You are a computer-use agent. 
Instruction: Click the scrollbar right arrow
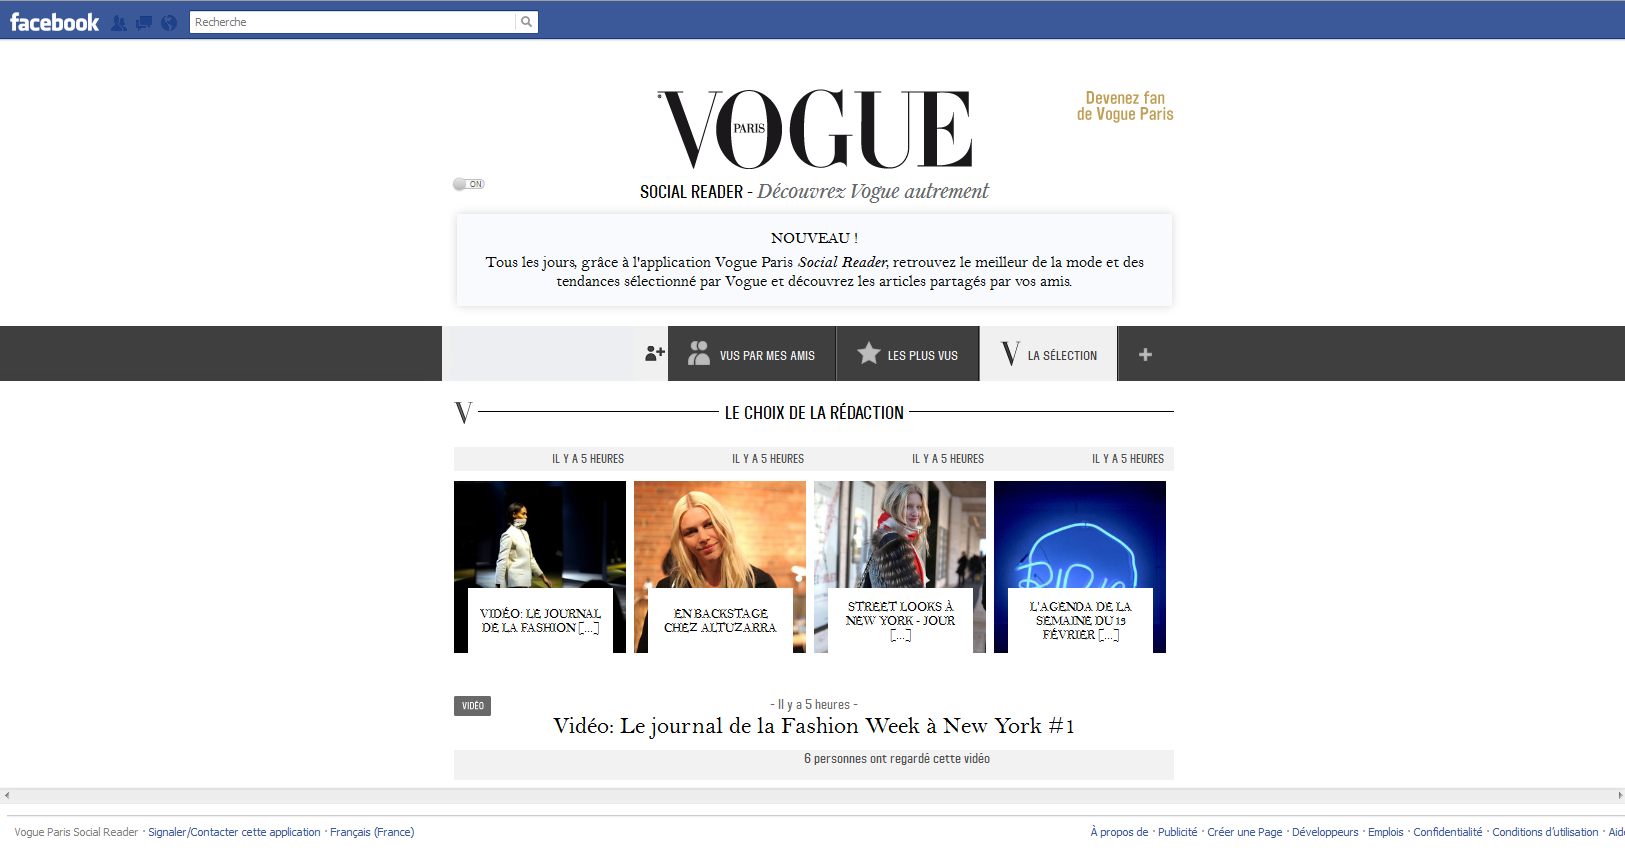pos(1619,796)
